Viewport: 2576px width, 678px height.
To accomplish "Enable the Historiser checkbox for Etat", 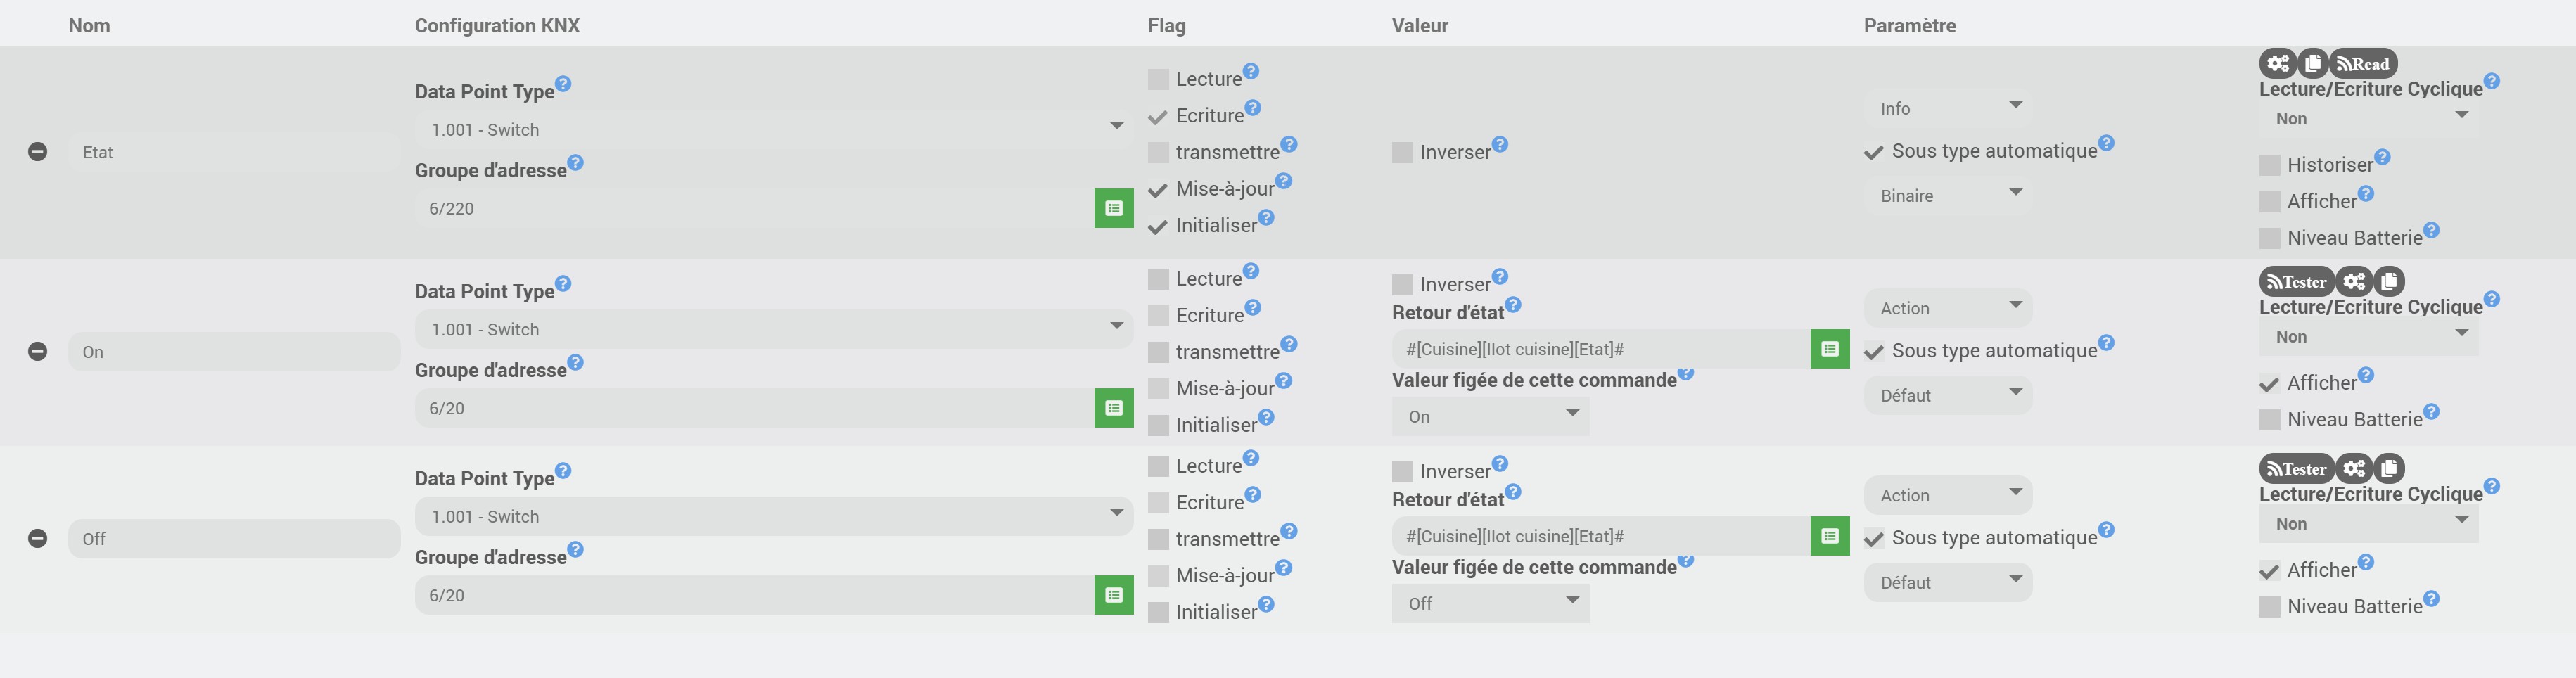I will pos(2270,165).
